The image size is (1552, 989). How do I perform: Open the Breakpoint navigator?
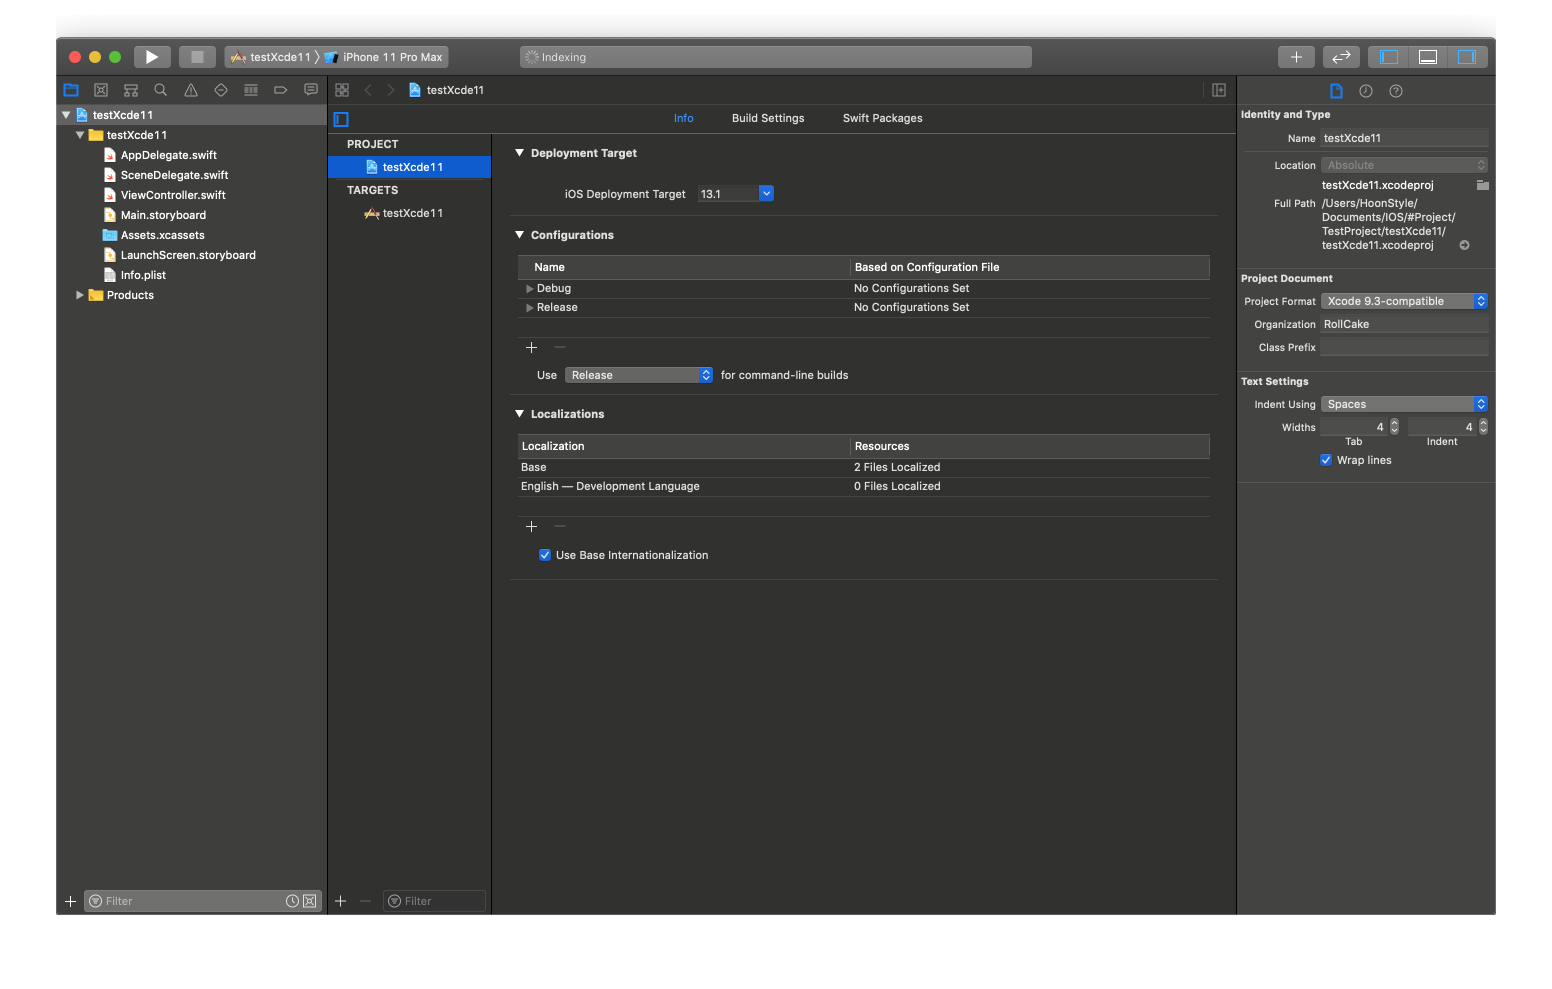tap(281, 90)
